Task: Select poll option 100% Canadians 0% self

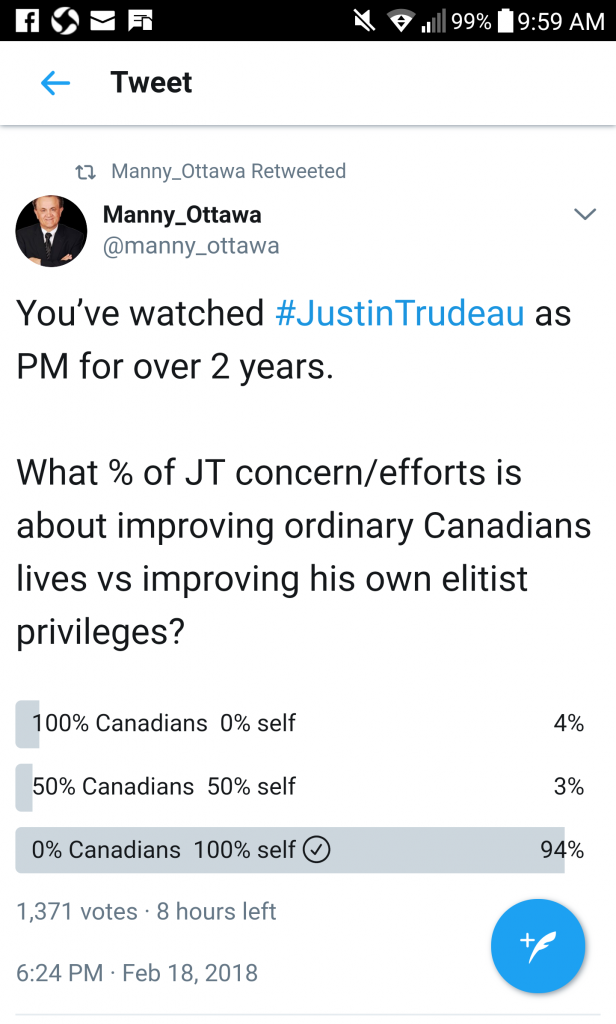Action: [300, 724]
